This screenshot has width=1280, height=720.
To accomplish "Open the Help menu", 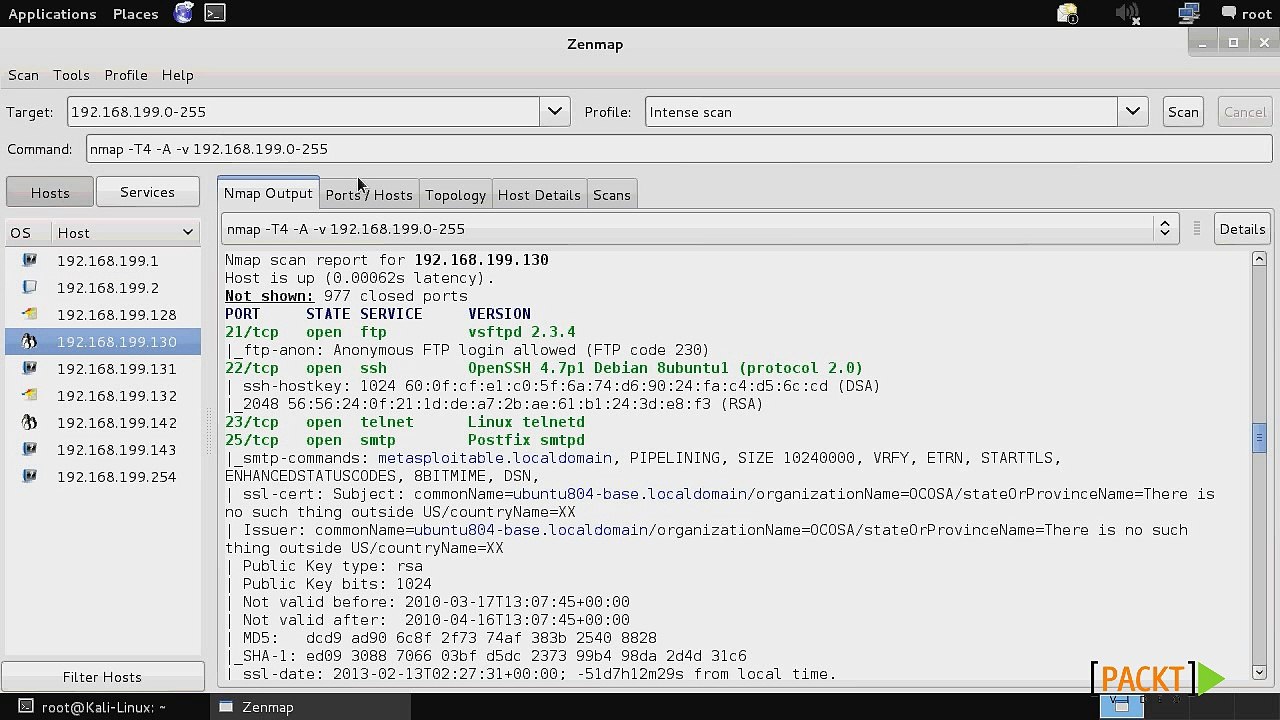I will (177, 75).
